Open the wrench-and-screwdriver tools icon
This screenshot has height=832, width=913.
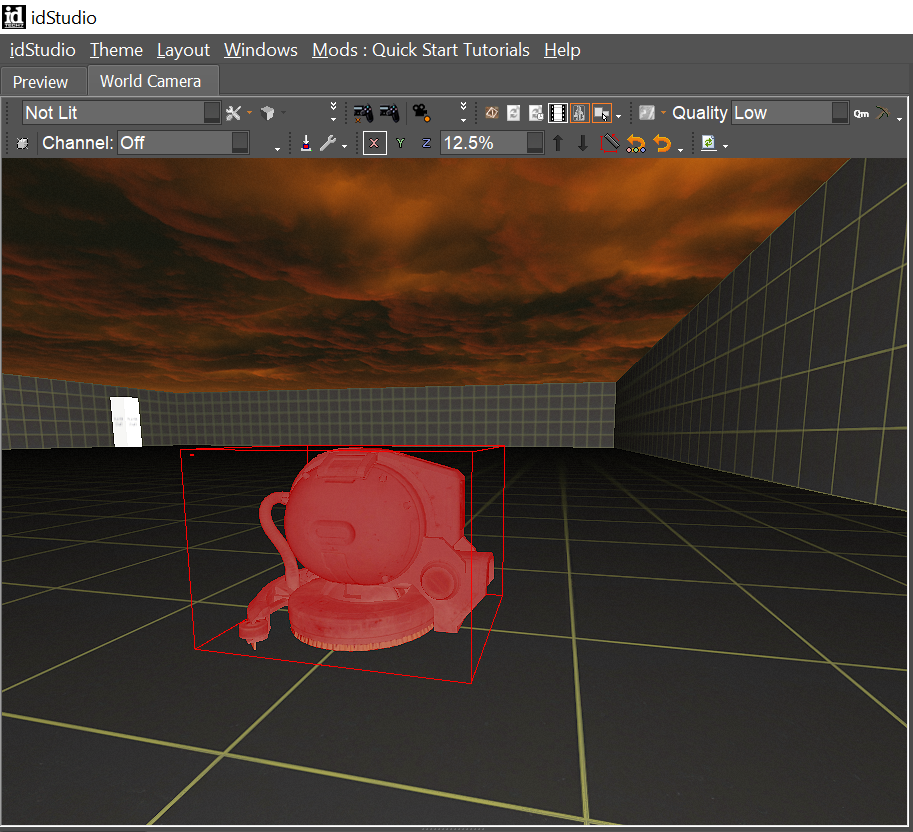233,113
